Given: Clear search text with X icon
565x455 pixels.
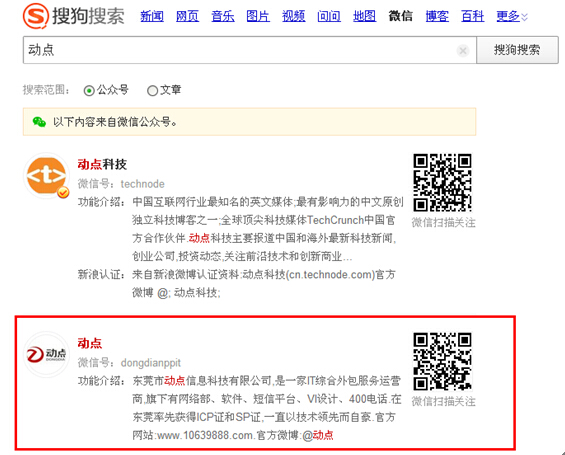Looking at the screenshot, I should click(463, 50).
